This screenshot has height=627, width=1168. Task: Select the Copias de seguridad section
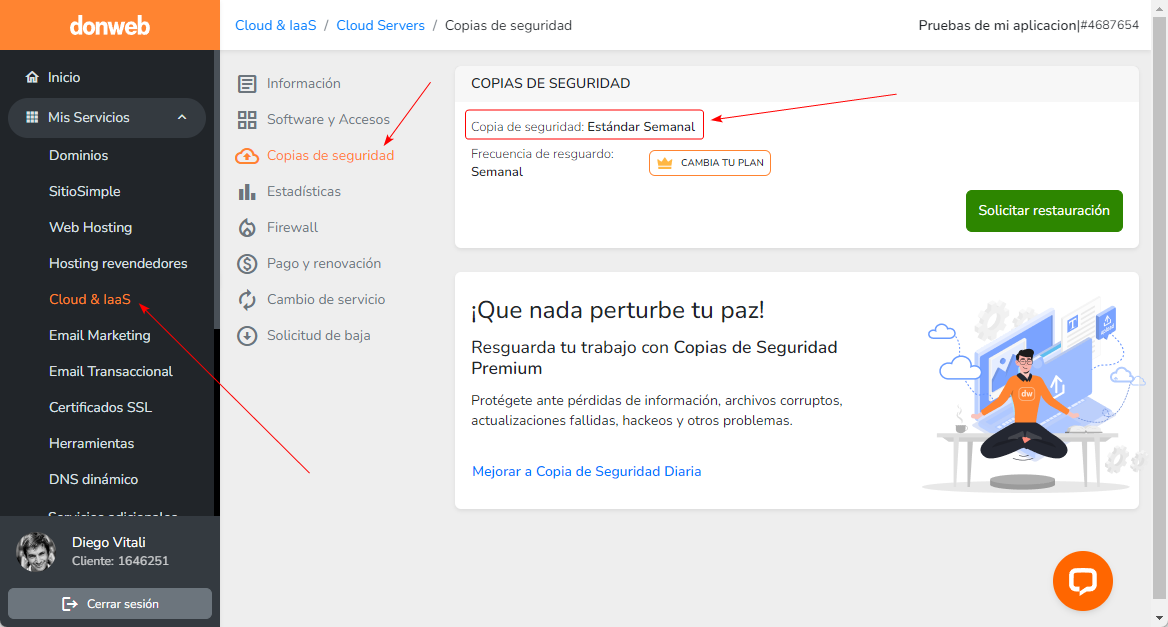330,156
